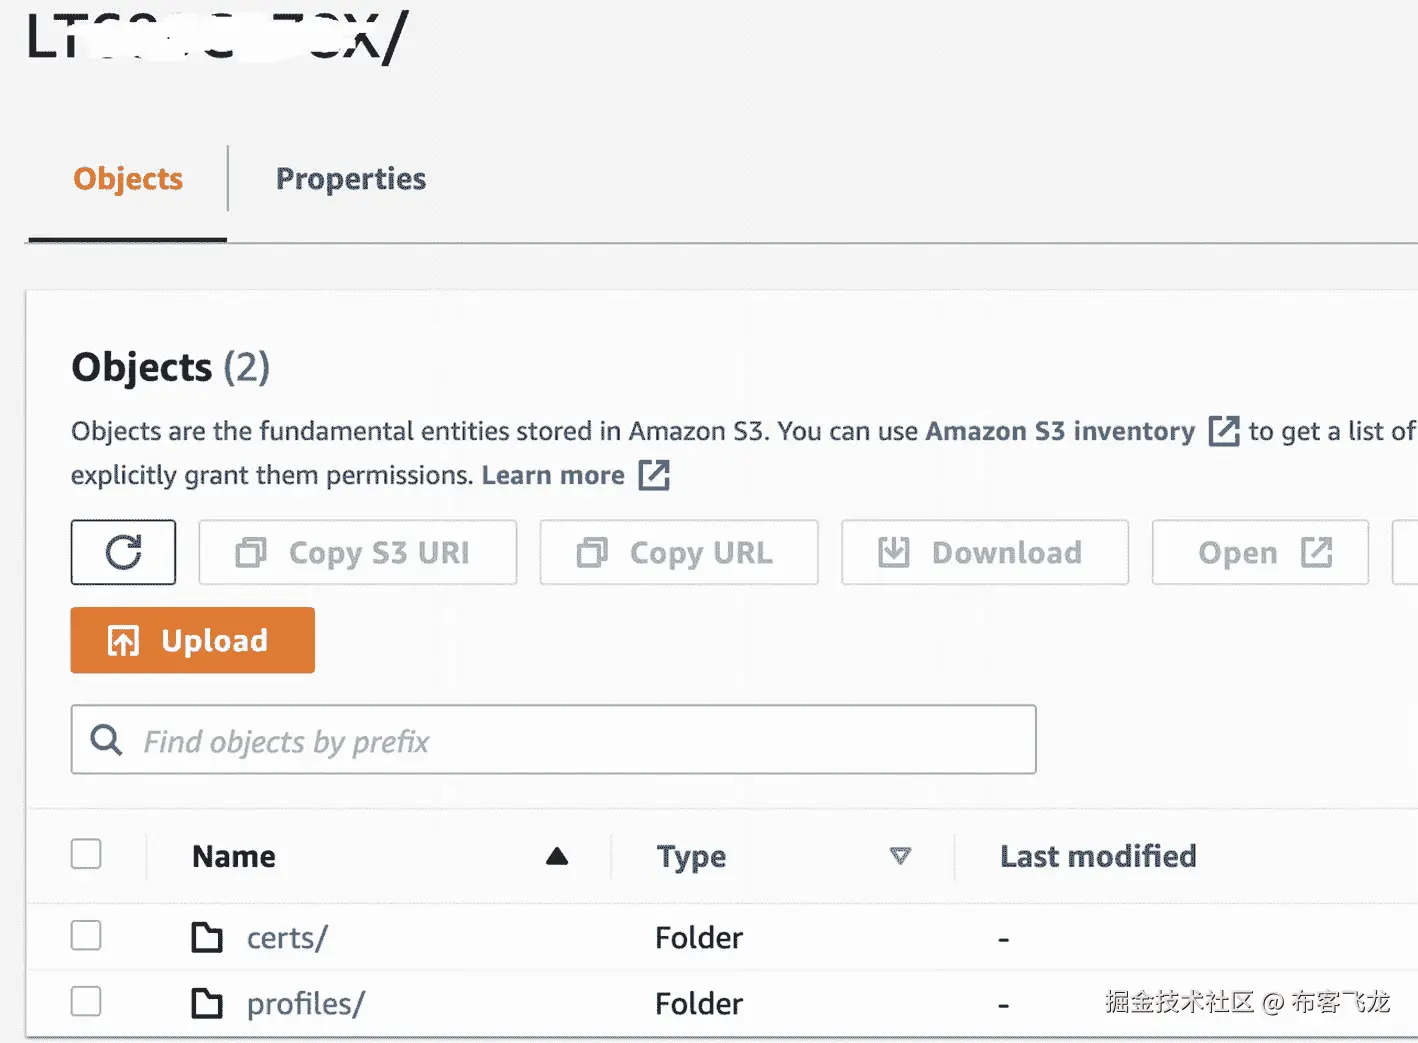Viewport: 1418px width, 1043px height.
Task: Select the Objects tab
Action: tap(128, 179)
